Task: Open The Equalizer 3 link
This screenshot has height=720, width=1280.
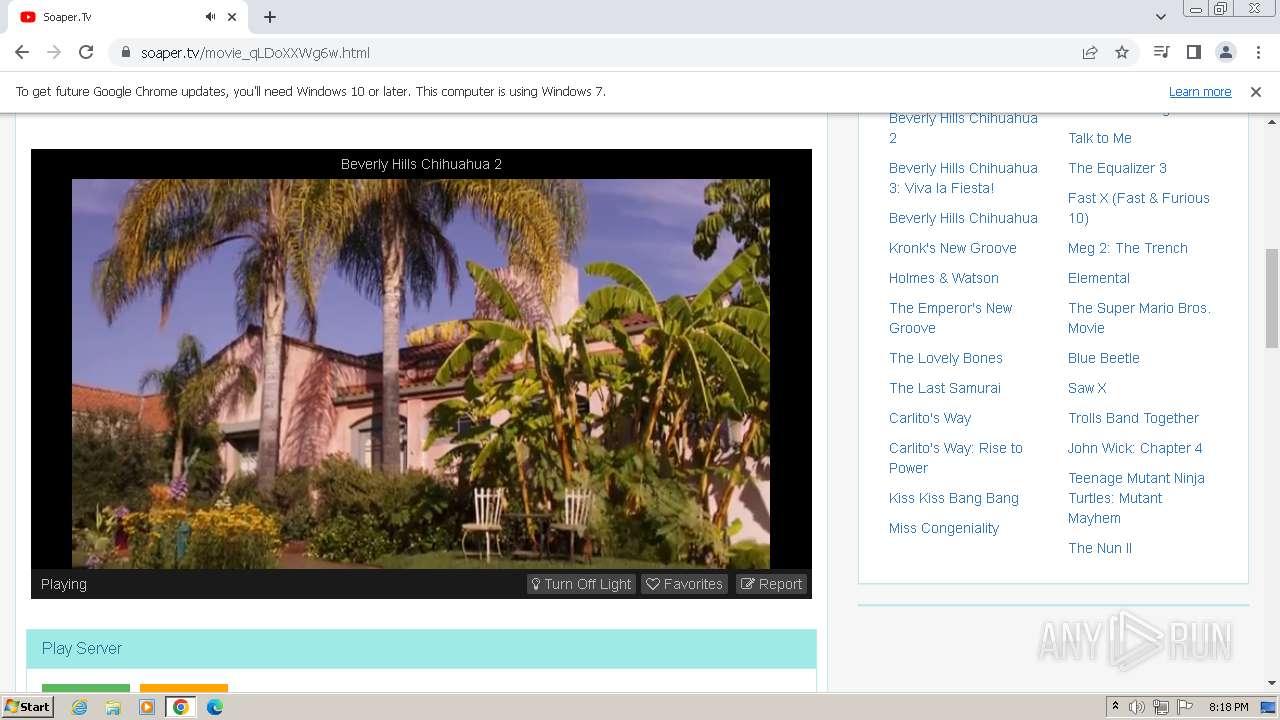Action: point(1117,168)
